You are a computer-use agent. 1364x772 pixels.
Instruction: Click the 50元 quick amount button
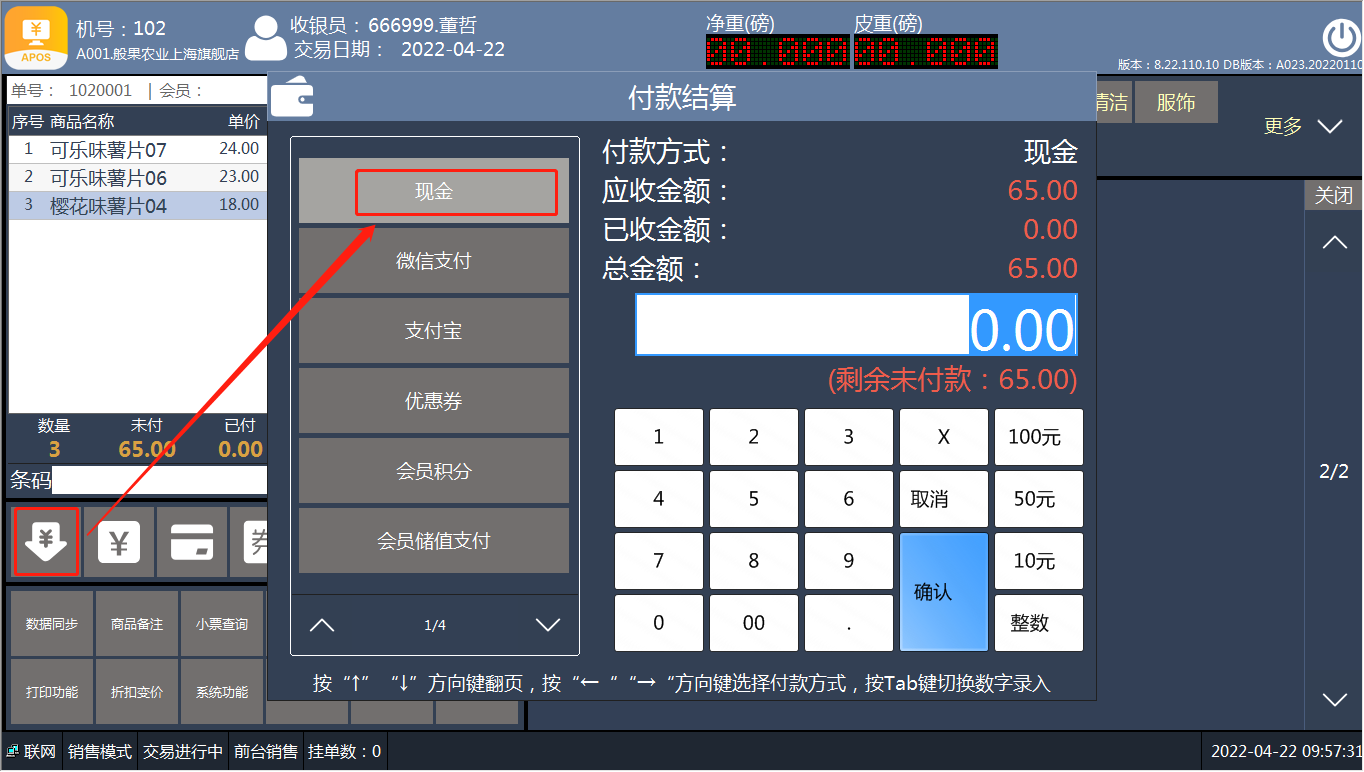pos(1039,499)
